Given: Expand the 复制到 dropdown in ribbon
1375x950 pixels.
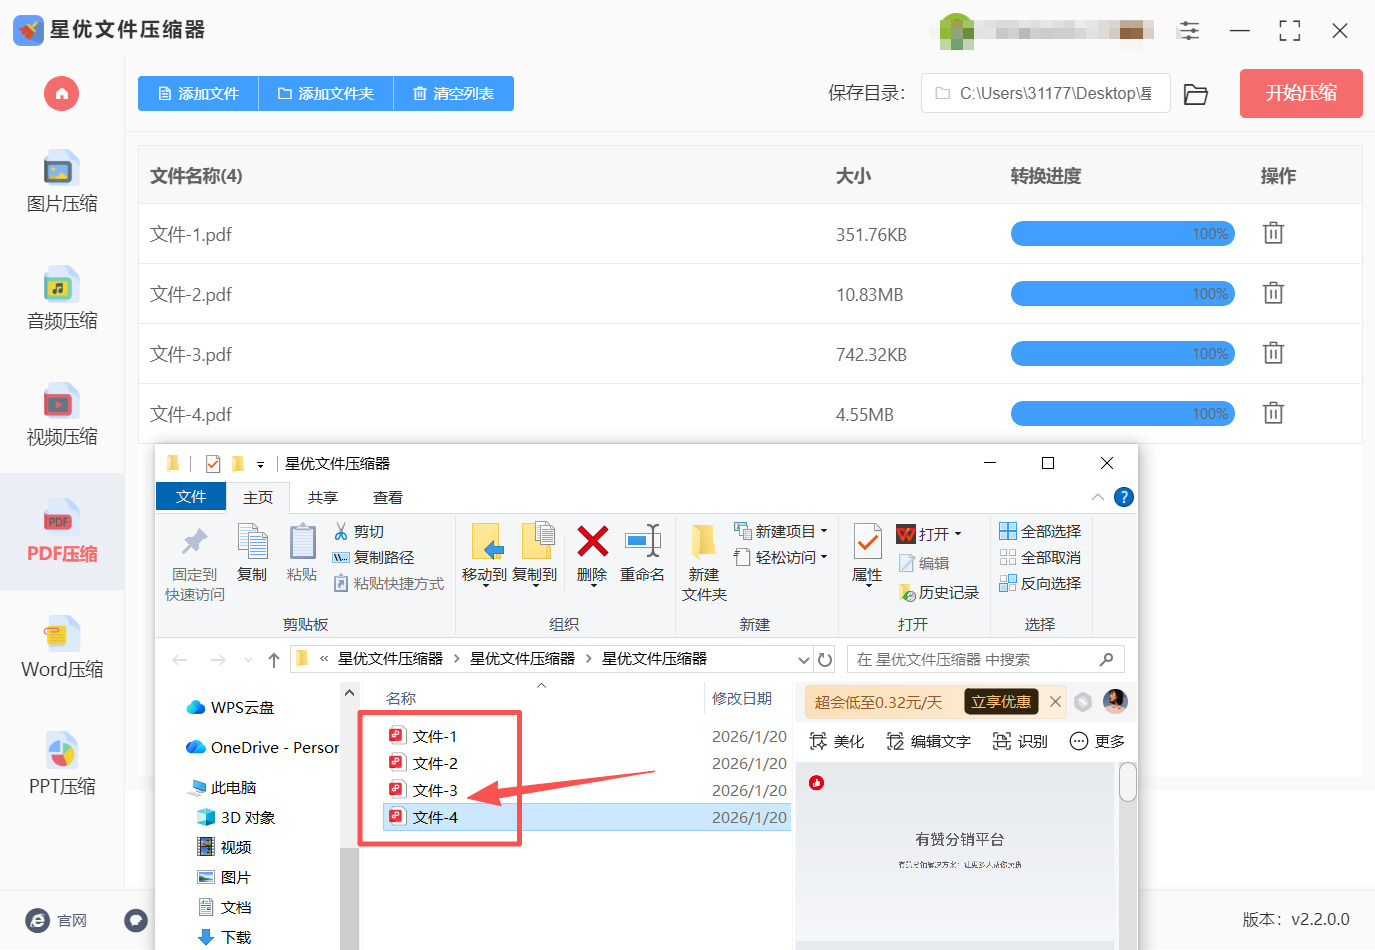Looking at the screenshot, I should [x=535, y=585].
